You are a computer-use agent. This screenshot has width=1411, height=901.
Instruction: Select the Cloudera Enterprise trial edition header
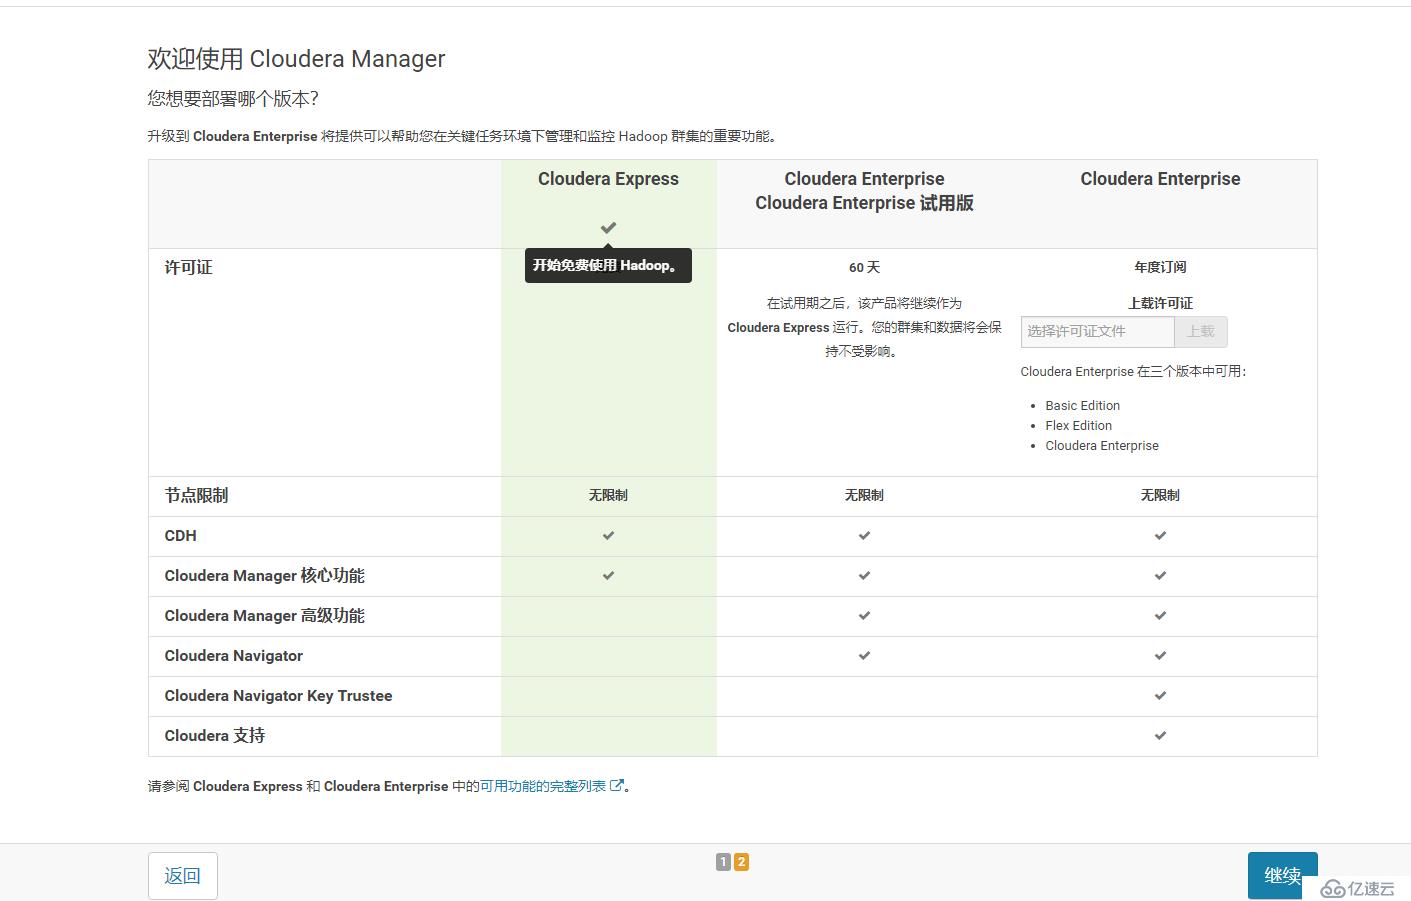pyautogui.click(x=864, y=191)
